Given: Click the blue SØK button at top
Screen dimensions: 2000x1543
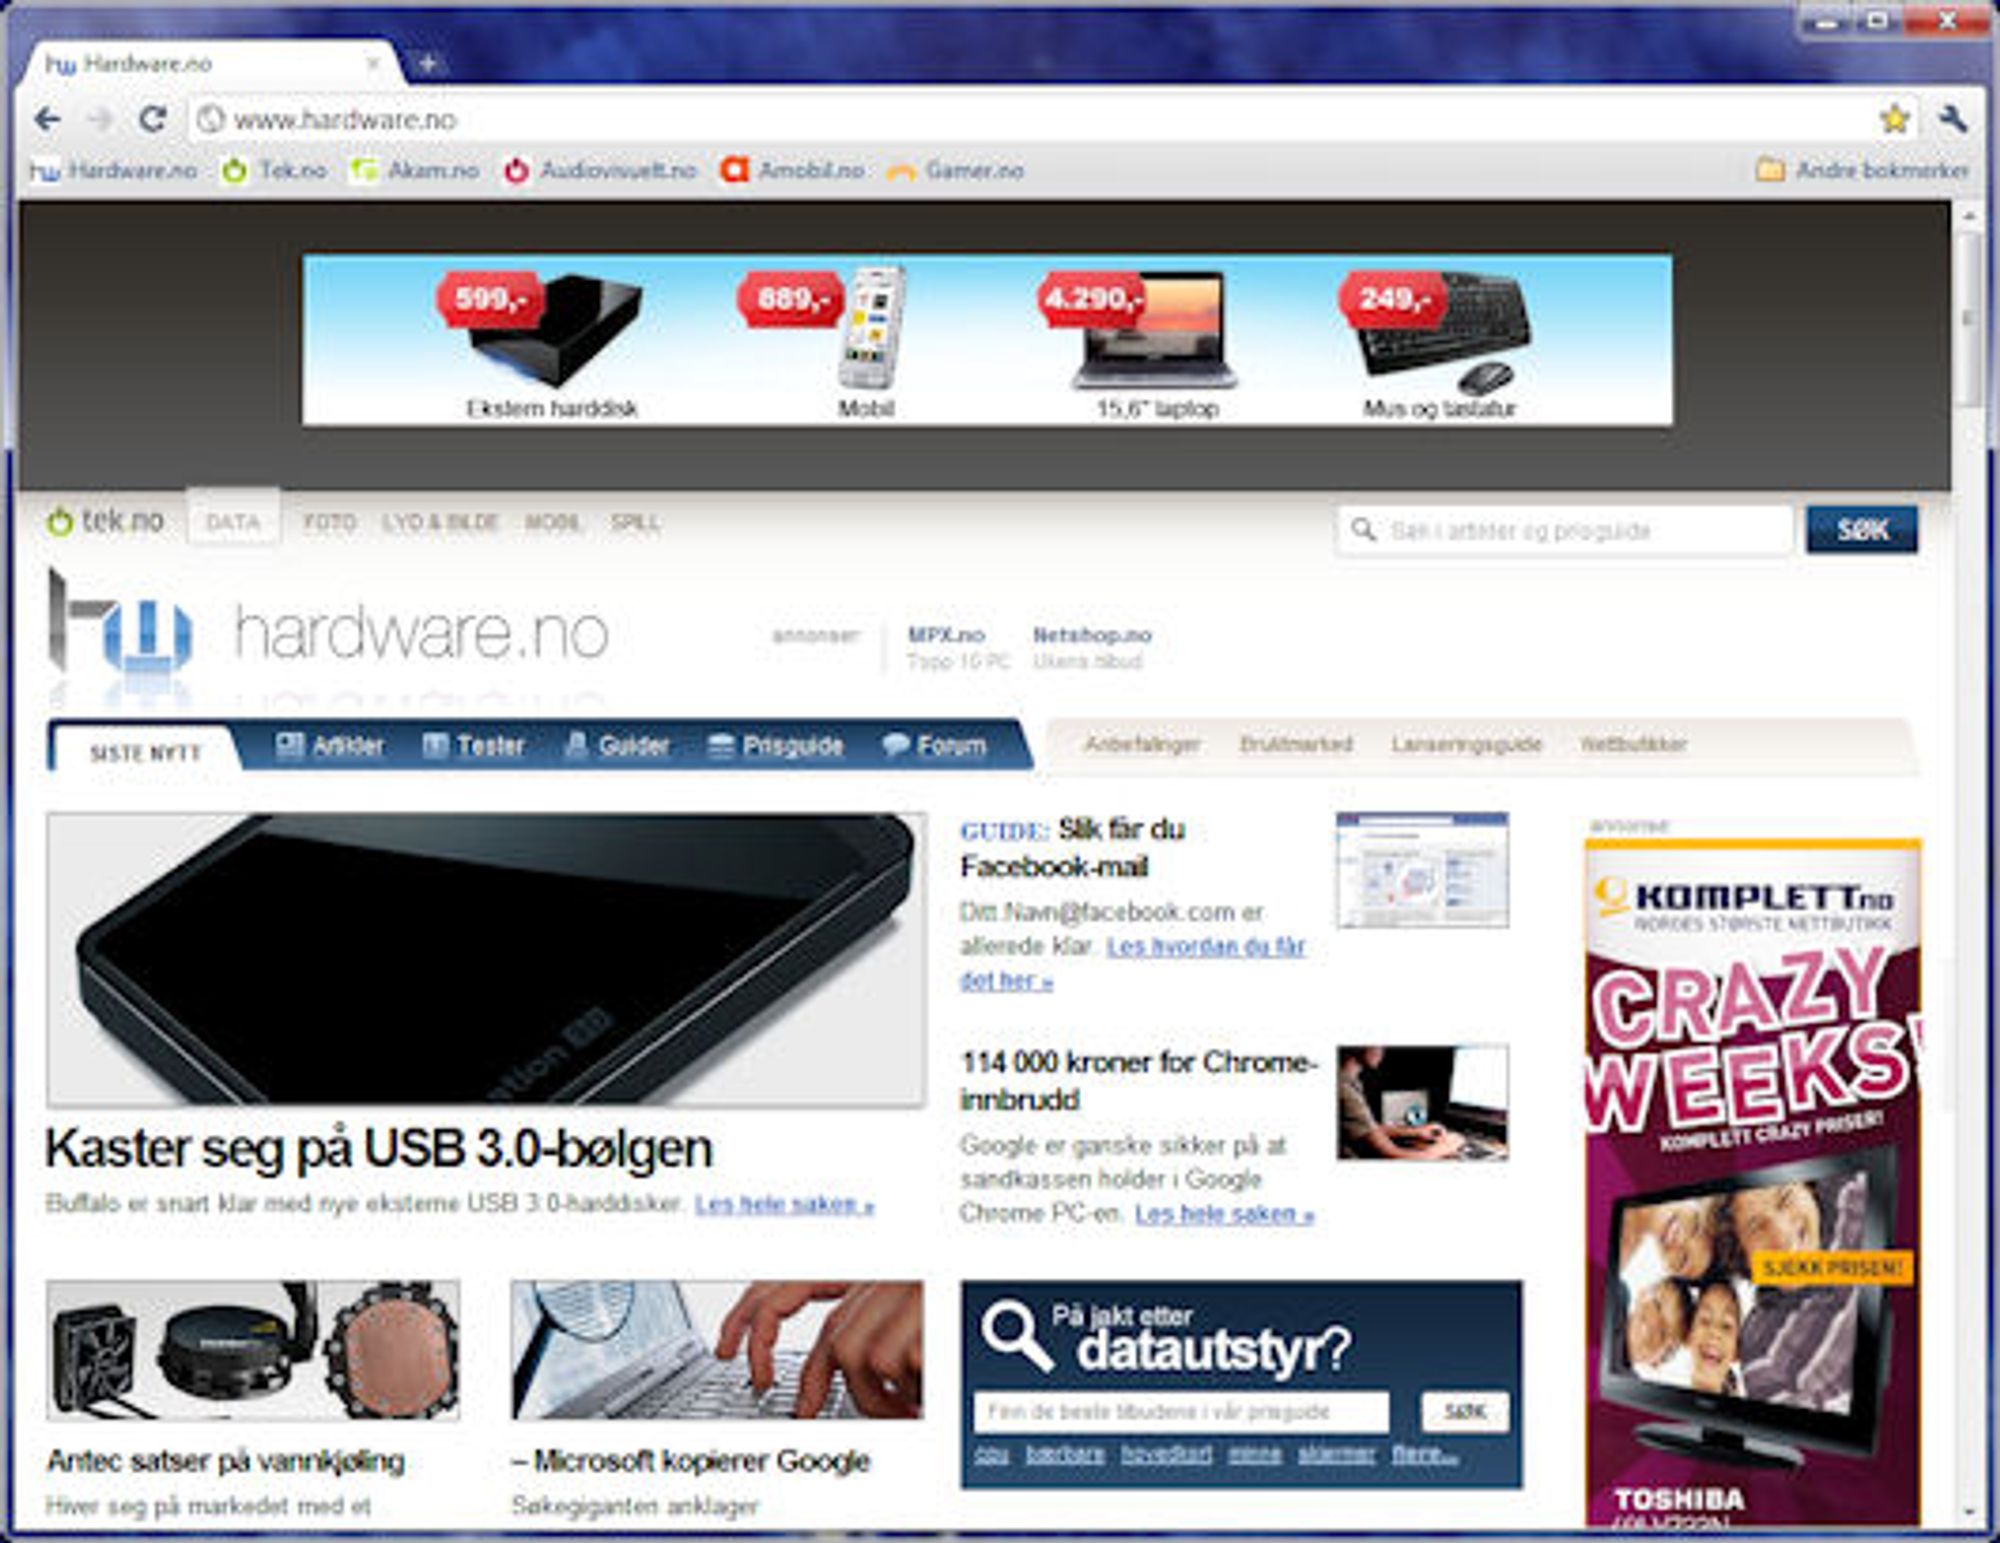Looking at the screenshot, I should click(x=1862, y=529).
